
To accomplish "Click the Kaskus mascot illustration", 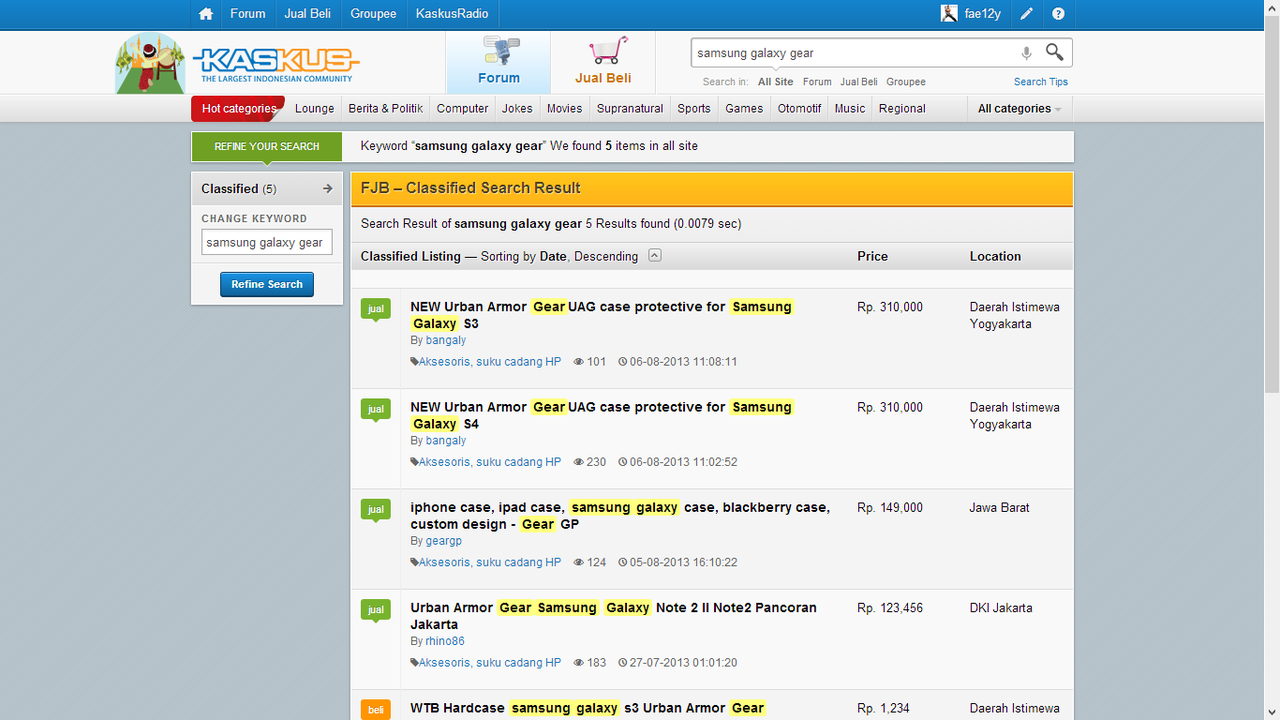I will point(150,64).
